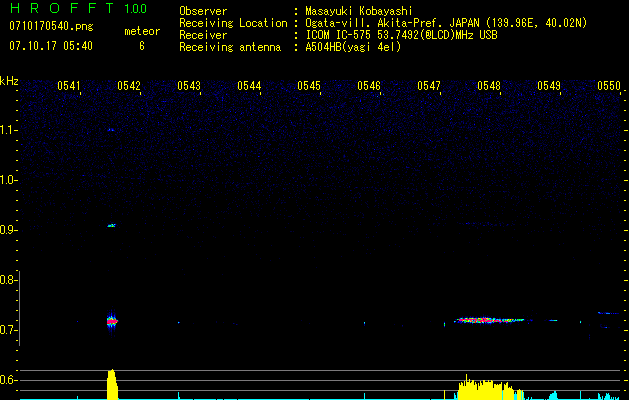The height and width of the screenshot is (400, 629).
Task: Click the faint echo at 1.1 kHz near 0542
Action: (x=111, y=130)
